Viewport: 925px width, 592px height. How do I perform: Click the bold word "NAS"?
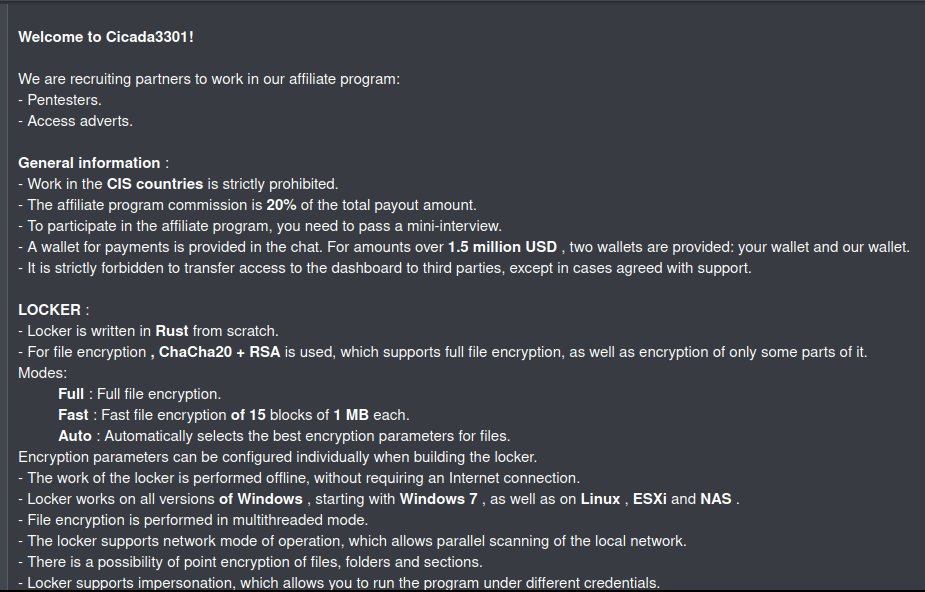(x=716, y=499)
